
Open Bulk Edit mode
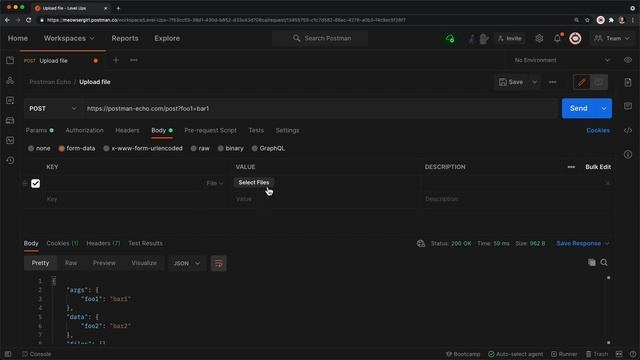pyautogui.click(x=598, y=167)
